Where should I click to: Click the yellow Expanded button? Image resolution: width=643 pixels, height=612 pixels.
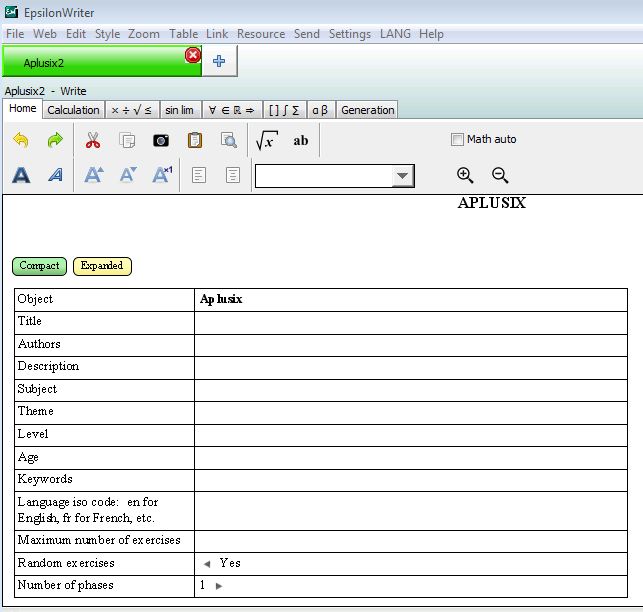click(102, 266)
